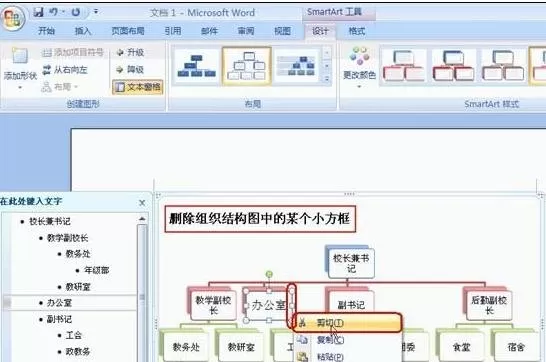Select 教研室 bullet in the text pane
The image size is (546, 362).
pyautogui.click(x=78, y=287)
